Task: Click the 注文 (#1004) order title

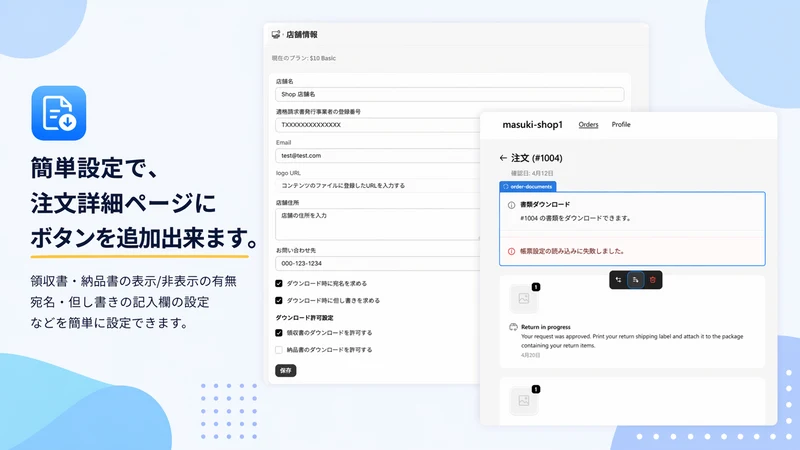Action: pos(537,158)
